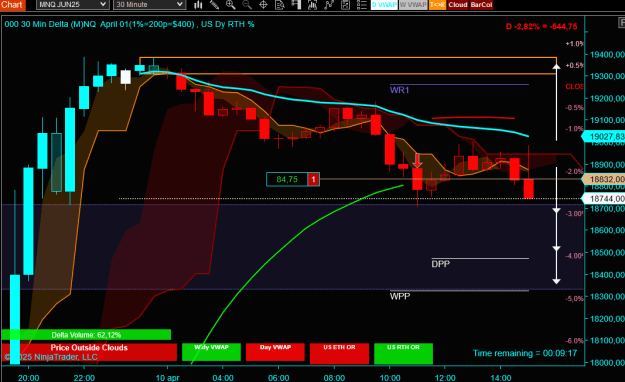Open the MNQ JUN25 instrument dropdown
Viewport: 625px width, 382px height.
(x=72, y=4)
